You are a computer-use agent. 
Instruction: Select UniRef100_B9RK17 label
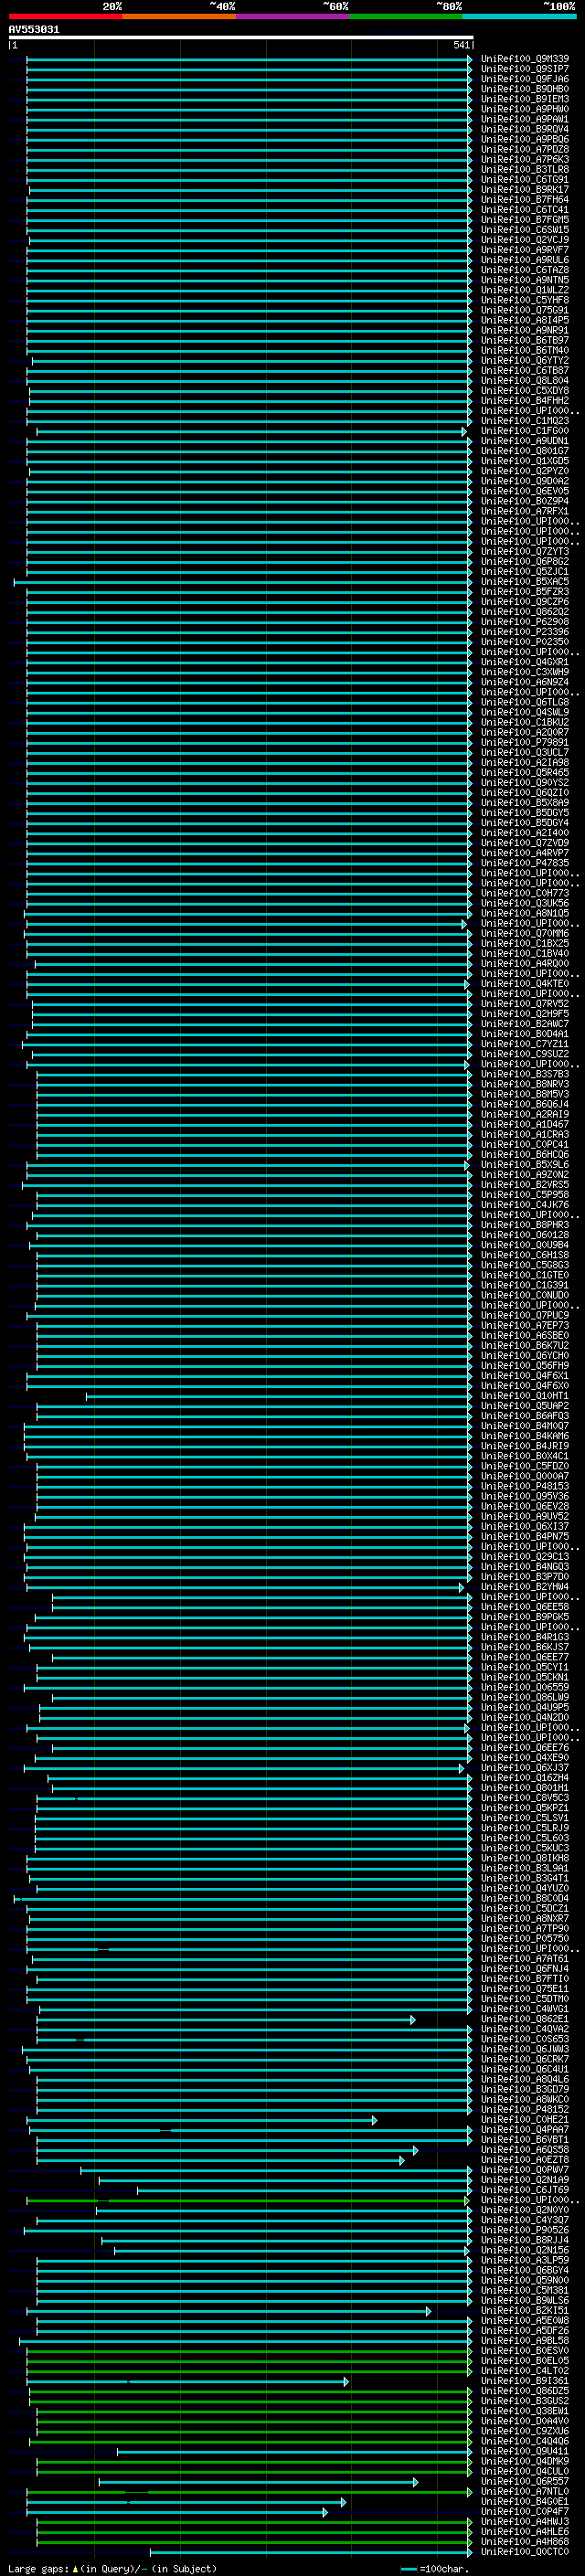[x=525, y=189]
